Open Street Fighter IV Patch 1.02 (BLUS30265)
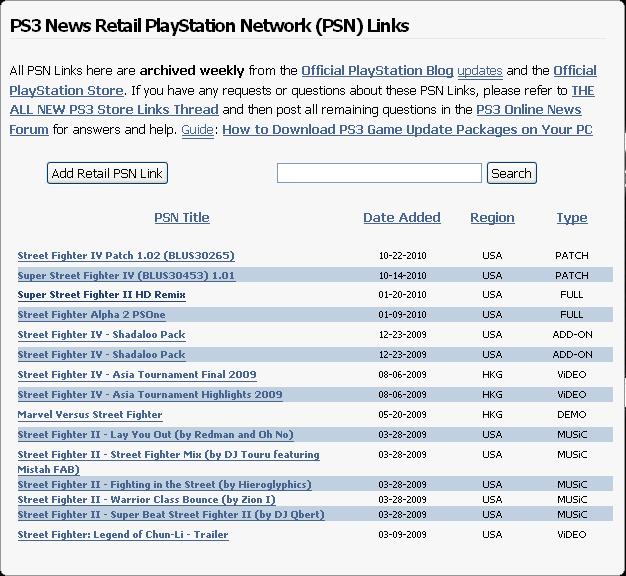The height and width of the screenshot is (576, 626). pos(126,255)
